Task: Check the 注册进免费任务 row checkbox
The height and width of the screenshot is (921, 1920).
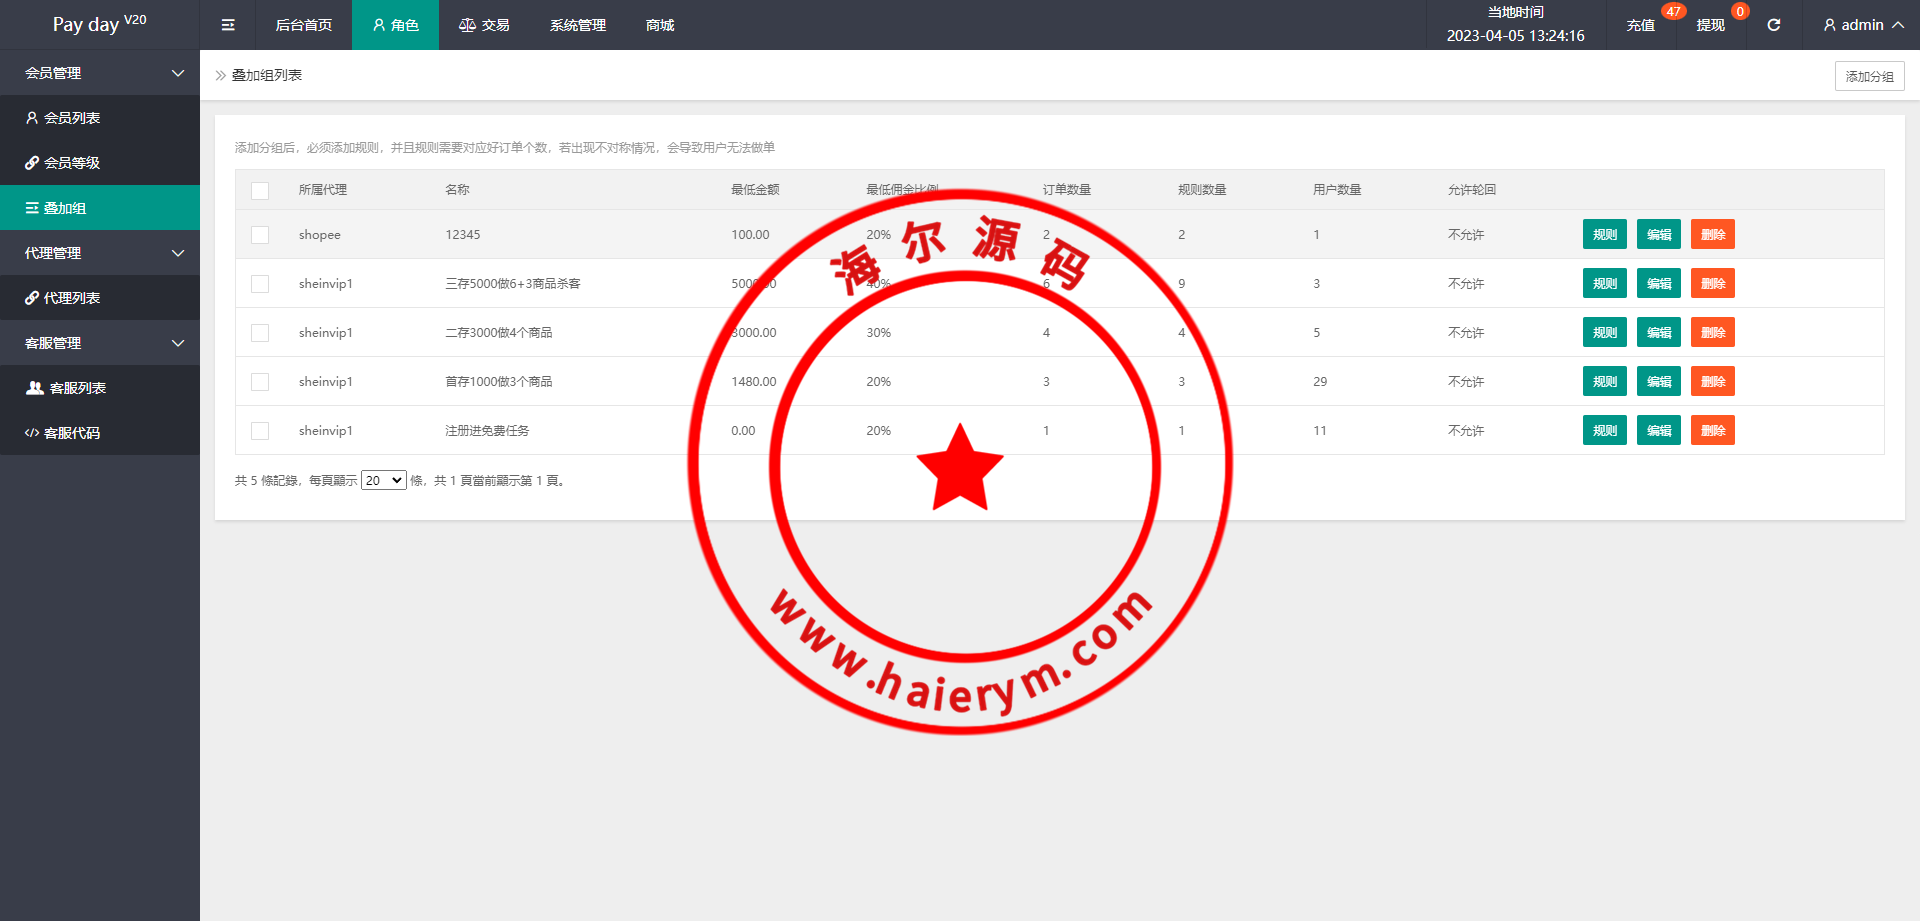Action: click(x=260, y=431)
